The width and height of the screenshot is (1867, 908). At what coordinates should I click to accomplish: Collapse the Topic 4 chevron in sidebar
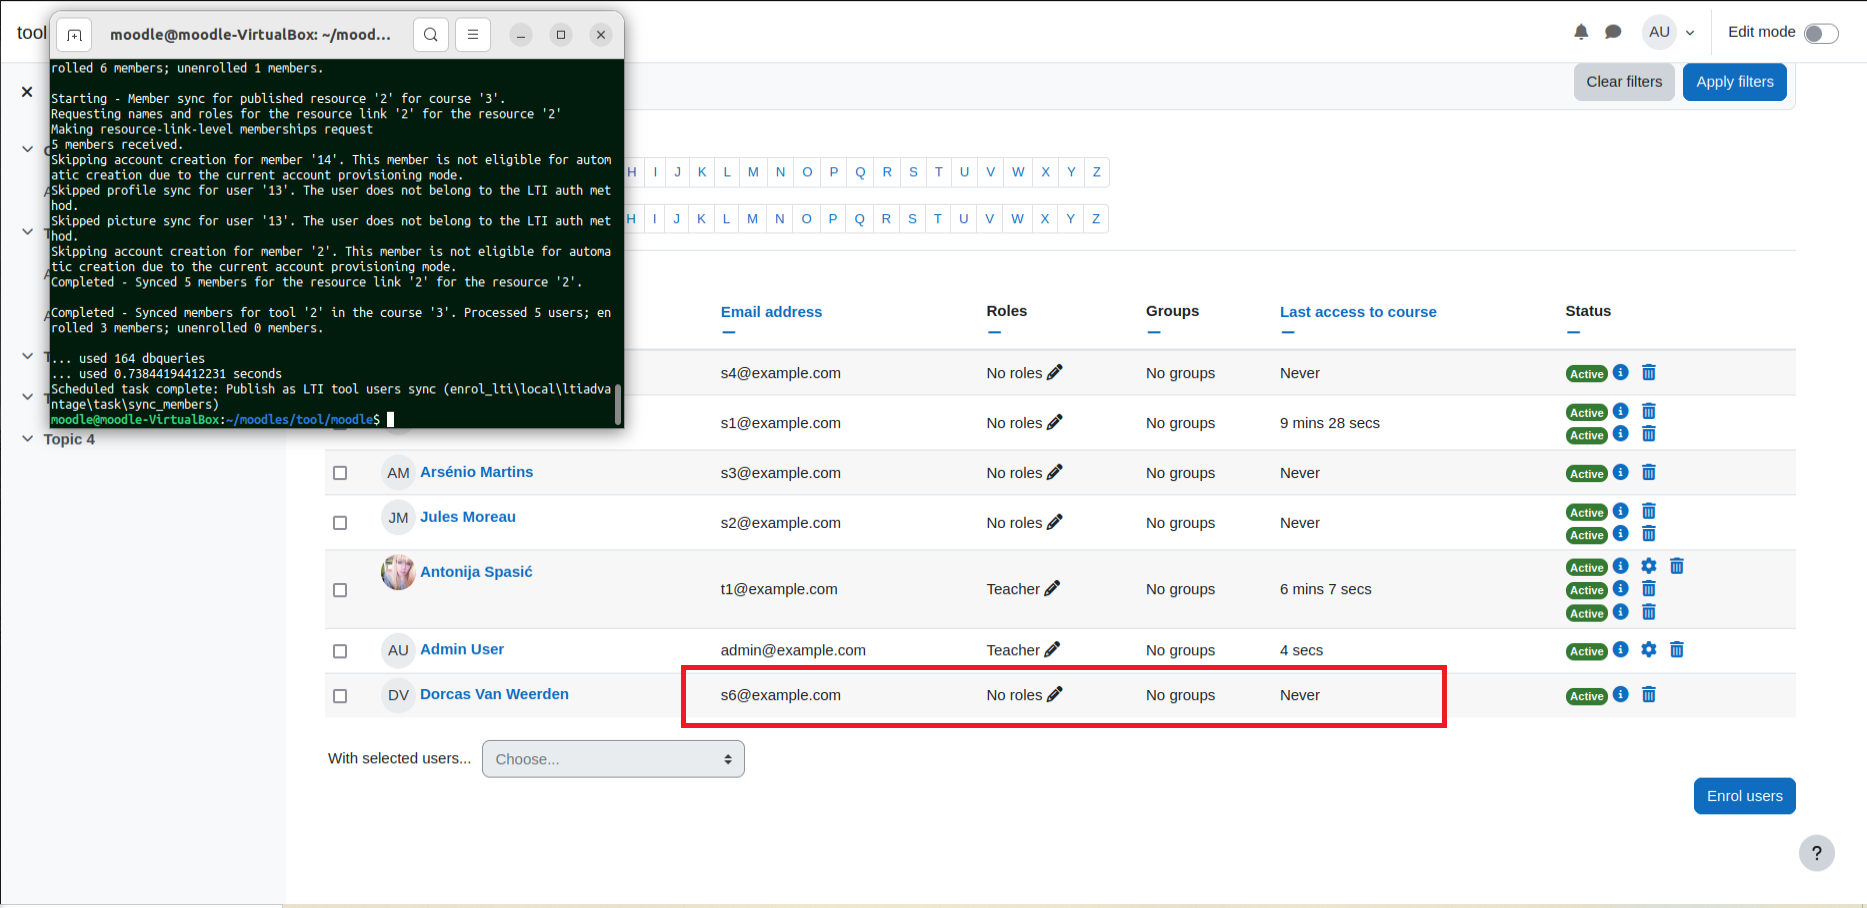27,439
